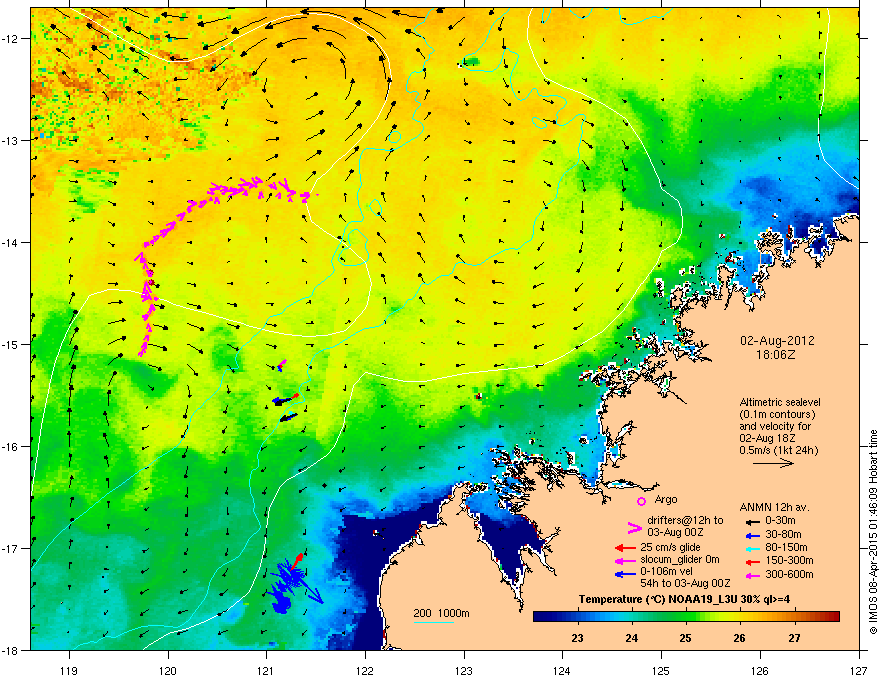Image resolution: width=880 pixels, height=680 pixels.
Task: Click the -18 latitude axis label
Action: pyautogui.click(x=11, y=650)
